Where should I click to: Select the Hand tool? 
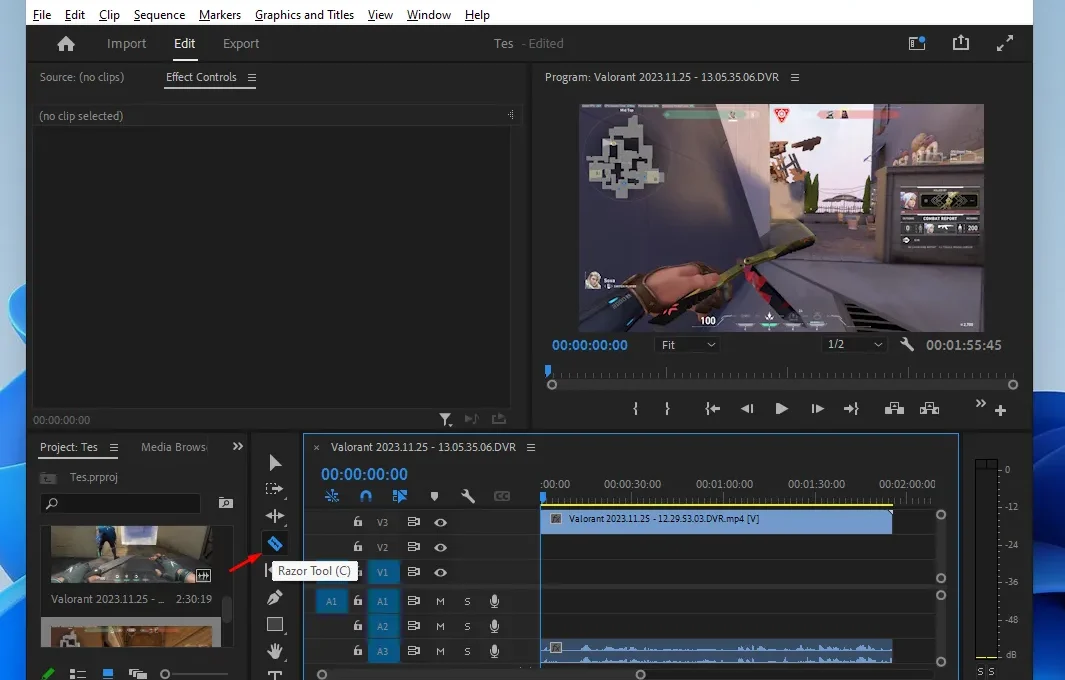tap(275, 651)
